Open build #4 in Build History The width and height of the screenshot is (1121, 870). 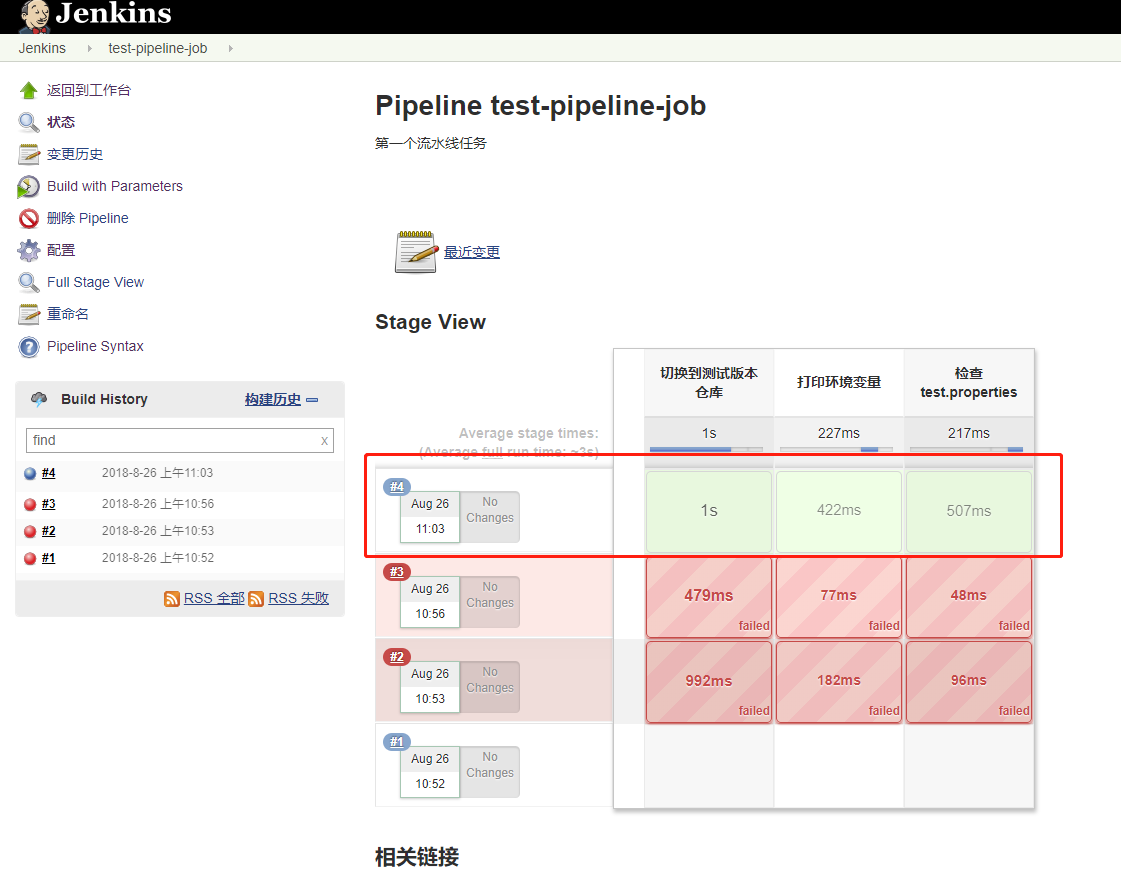49,473
